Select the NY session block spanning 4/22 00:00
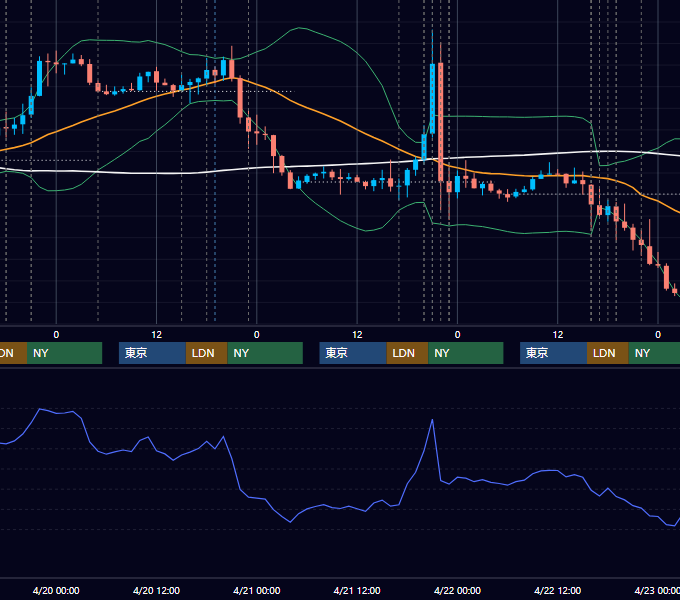680x600 pixels. 466,353
